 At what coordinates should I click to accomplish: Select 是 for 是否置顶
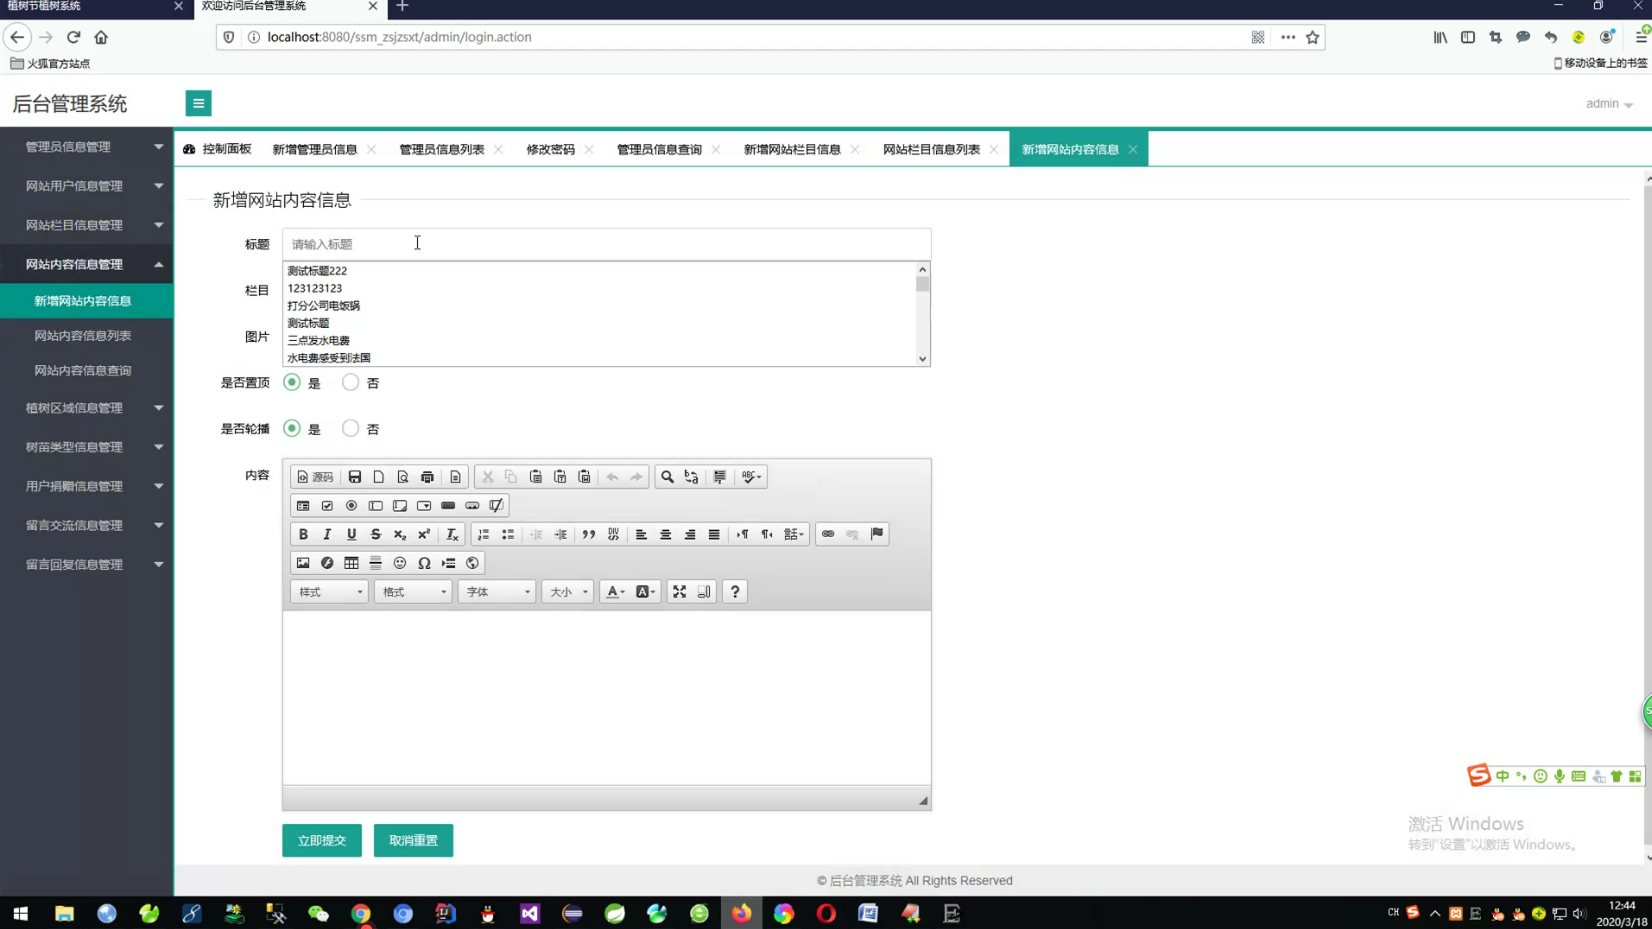click(292, 382)
